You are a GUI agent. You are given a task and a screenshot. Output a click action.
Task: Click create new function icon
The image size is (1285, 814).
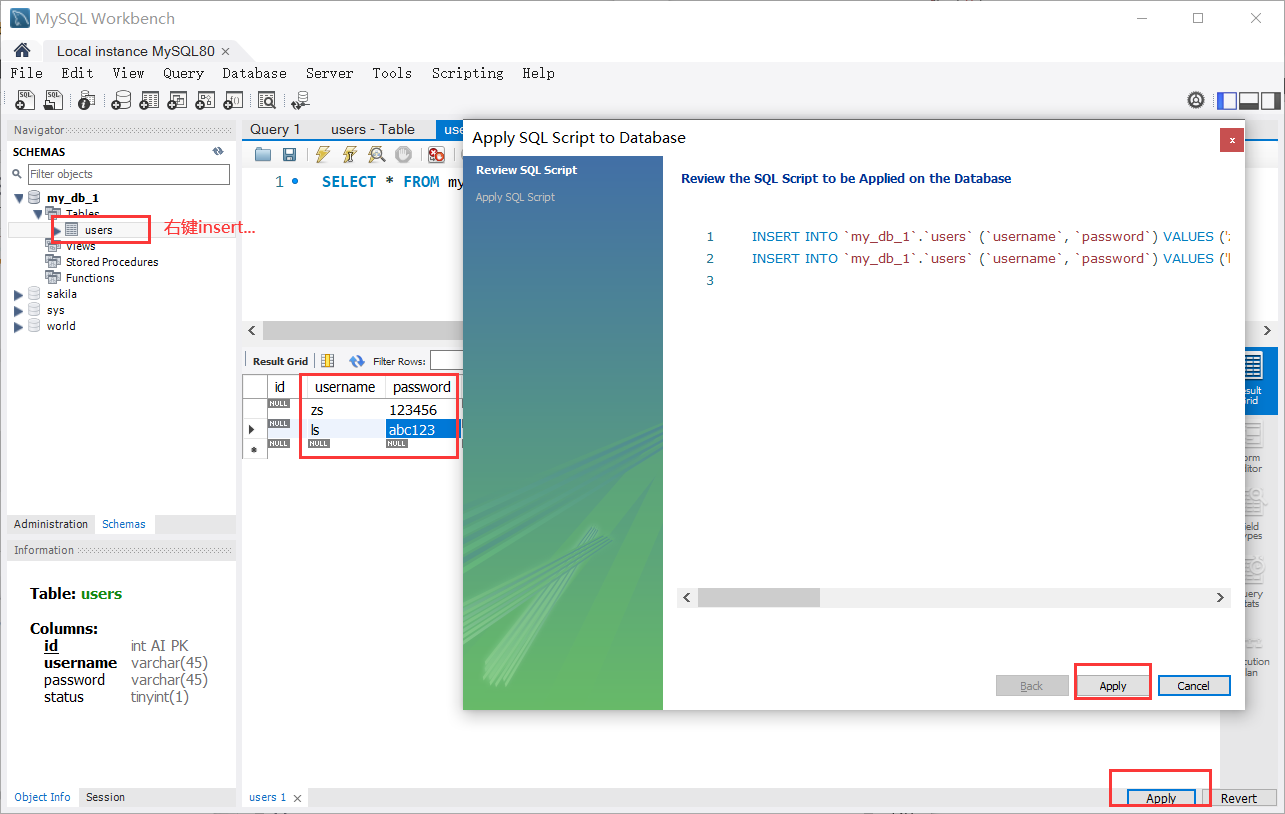tap(233, 100)
